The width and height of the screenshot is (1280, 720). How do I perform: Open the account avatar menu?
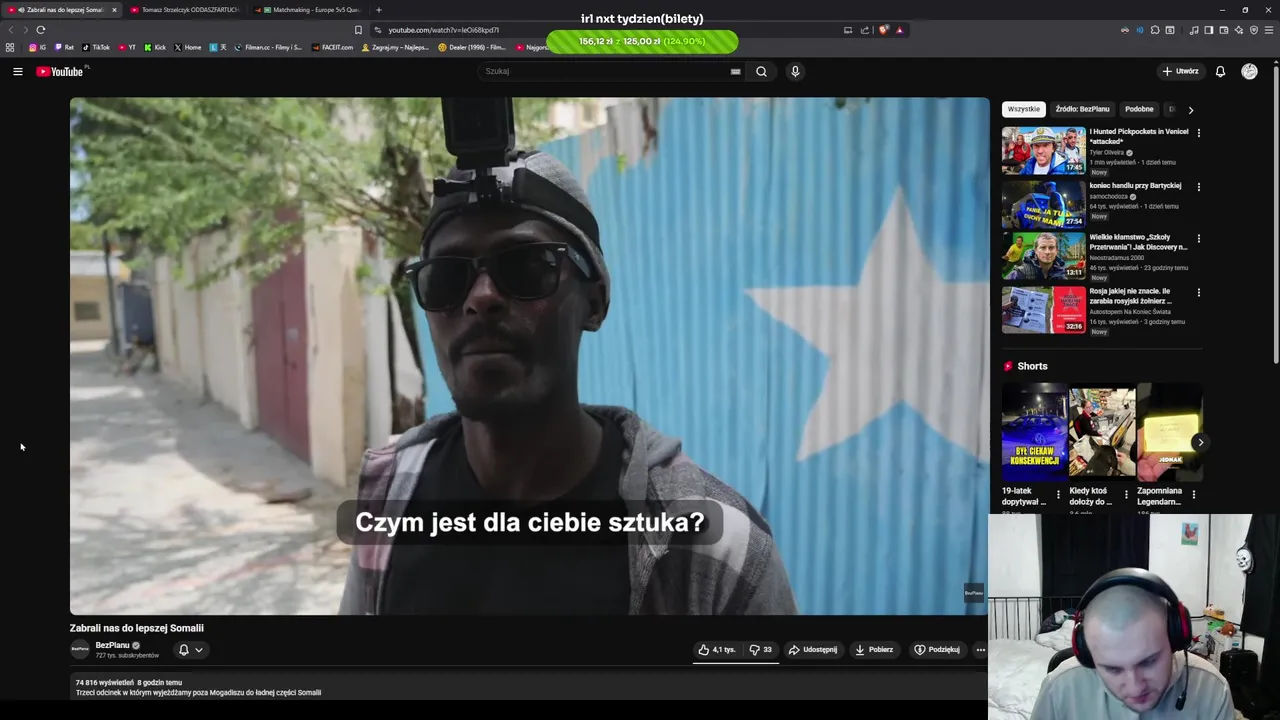(1249, 71)
